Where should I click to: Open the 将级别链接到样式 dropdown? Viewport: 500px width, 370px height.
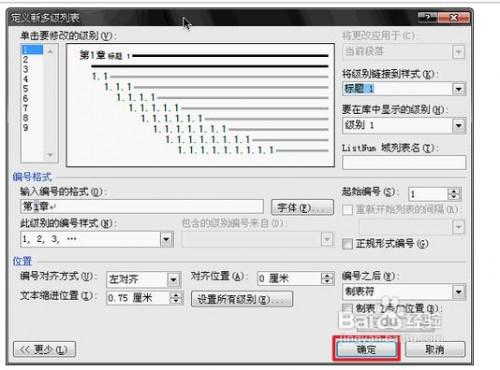459,89
